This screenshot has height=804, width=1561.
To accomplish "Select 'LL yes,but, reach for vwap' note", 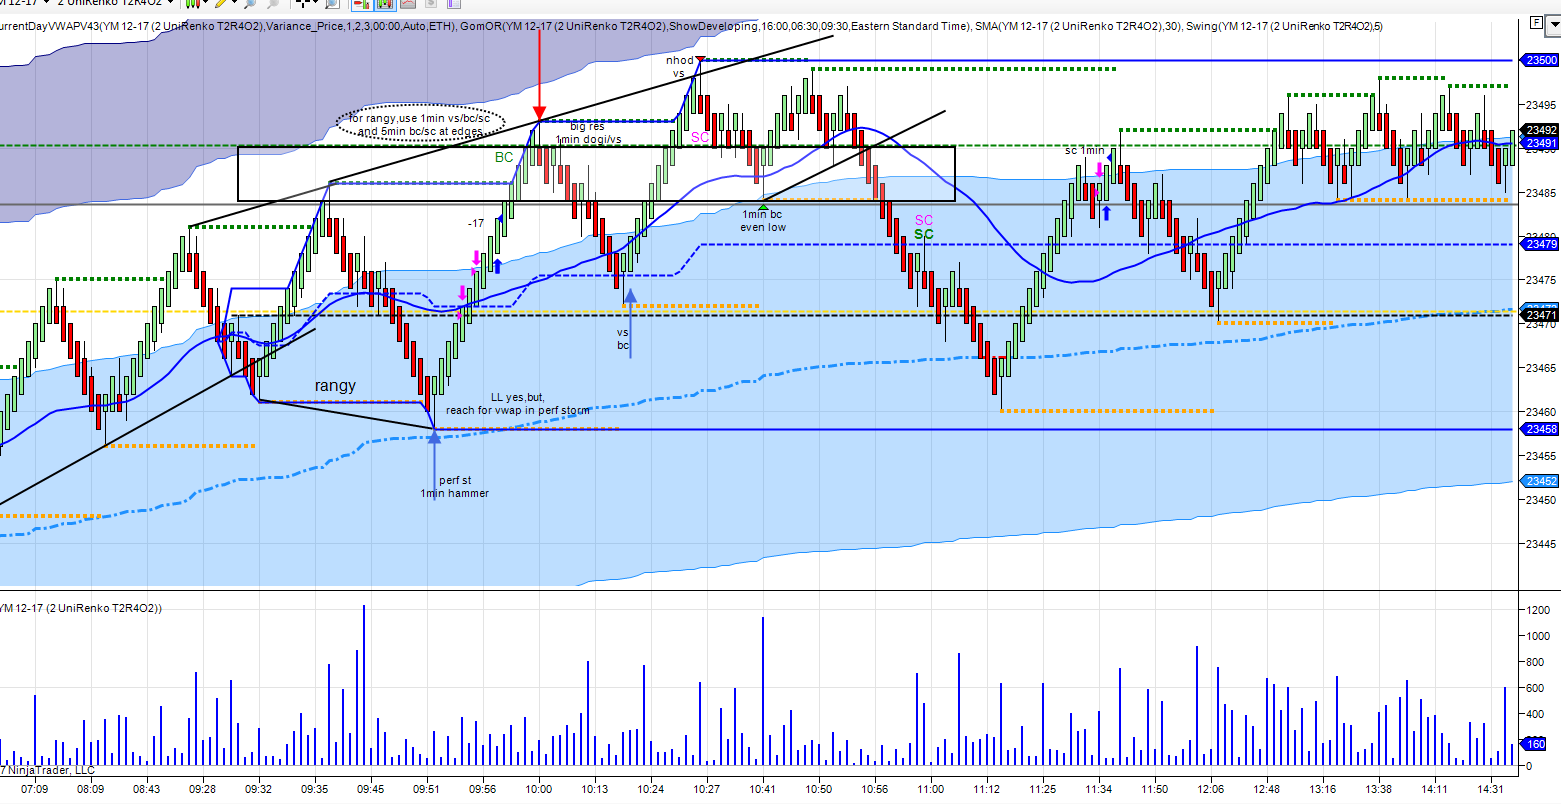I will pyautogui.click(x=518, y=404).
